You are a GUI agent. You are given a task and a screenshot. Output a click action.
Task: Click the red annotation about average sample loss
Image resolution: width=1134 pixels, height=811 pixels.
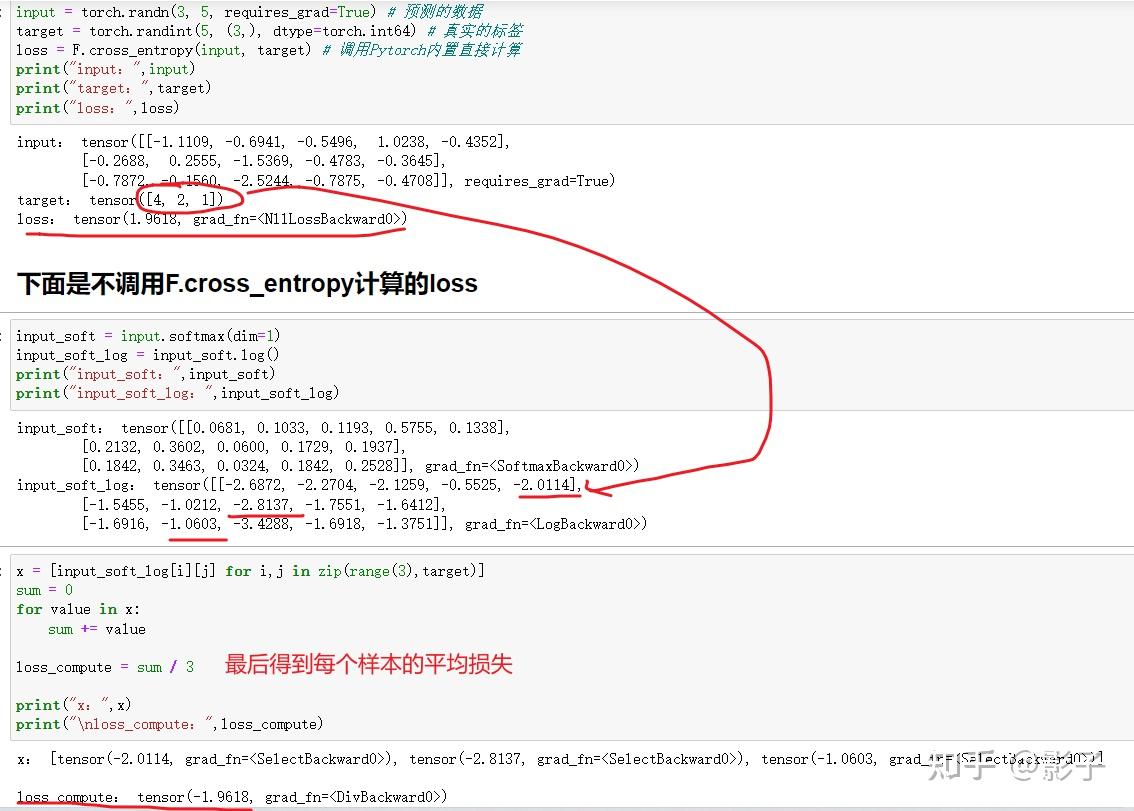point(368,665)
